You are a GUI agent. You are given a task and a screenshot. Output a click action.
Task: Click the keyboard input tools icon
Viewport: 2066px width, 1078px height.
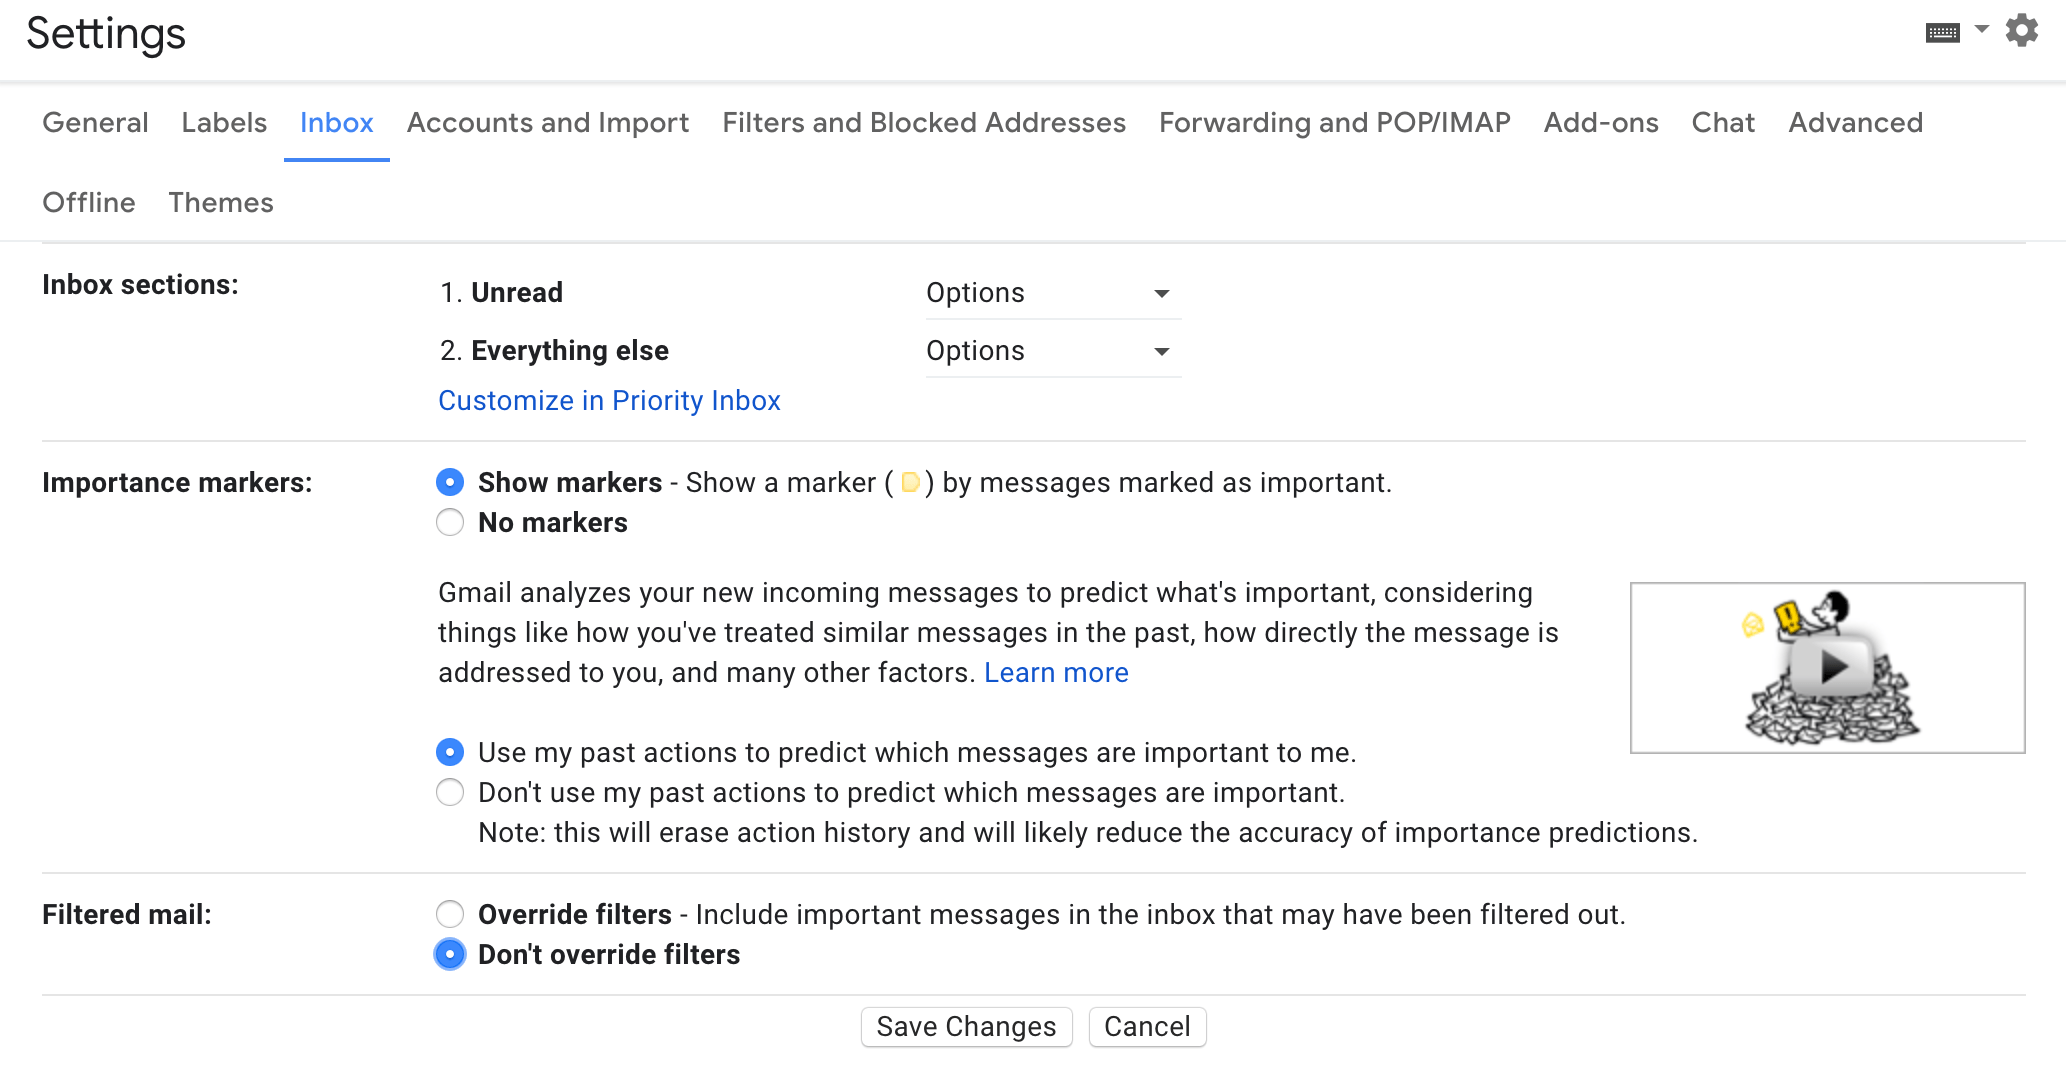1941,31
